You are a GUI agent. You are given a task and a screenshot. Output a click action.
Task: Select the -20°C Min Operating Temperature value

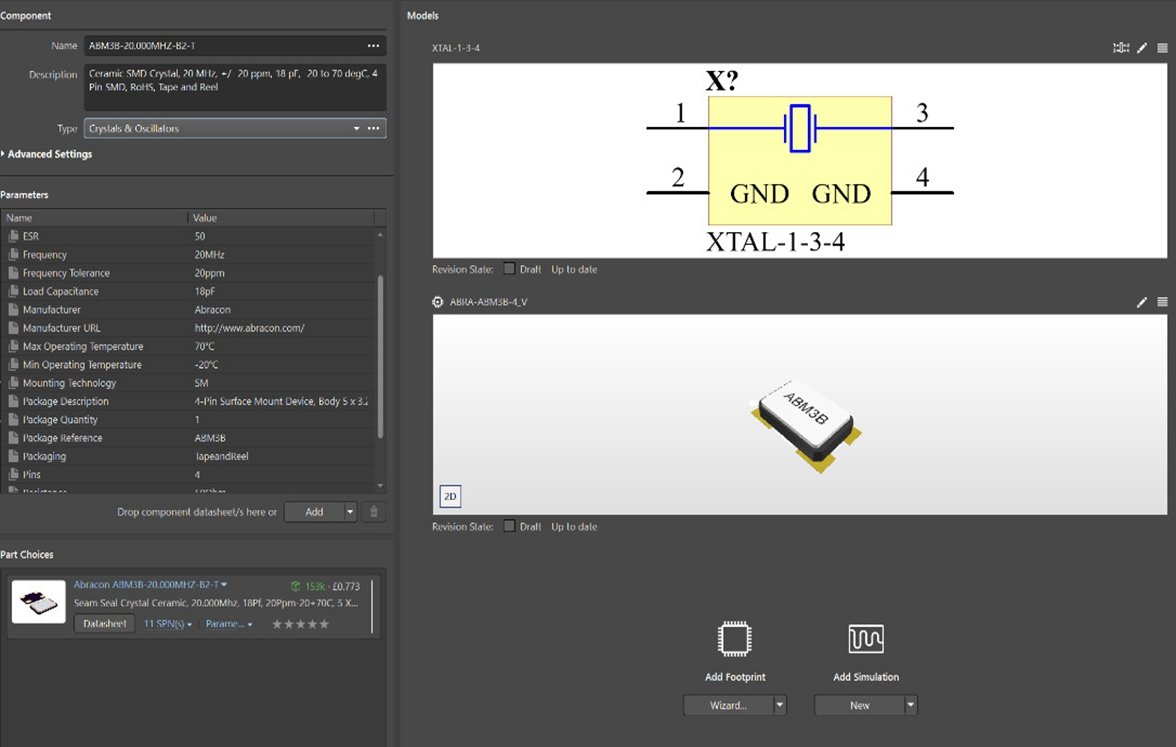click(206, 365)
